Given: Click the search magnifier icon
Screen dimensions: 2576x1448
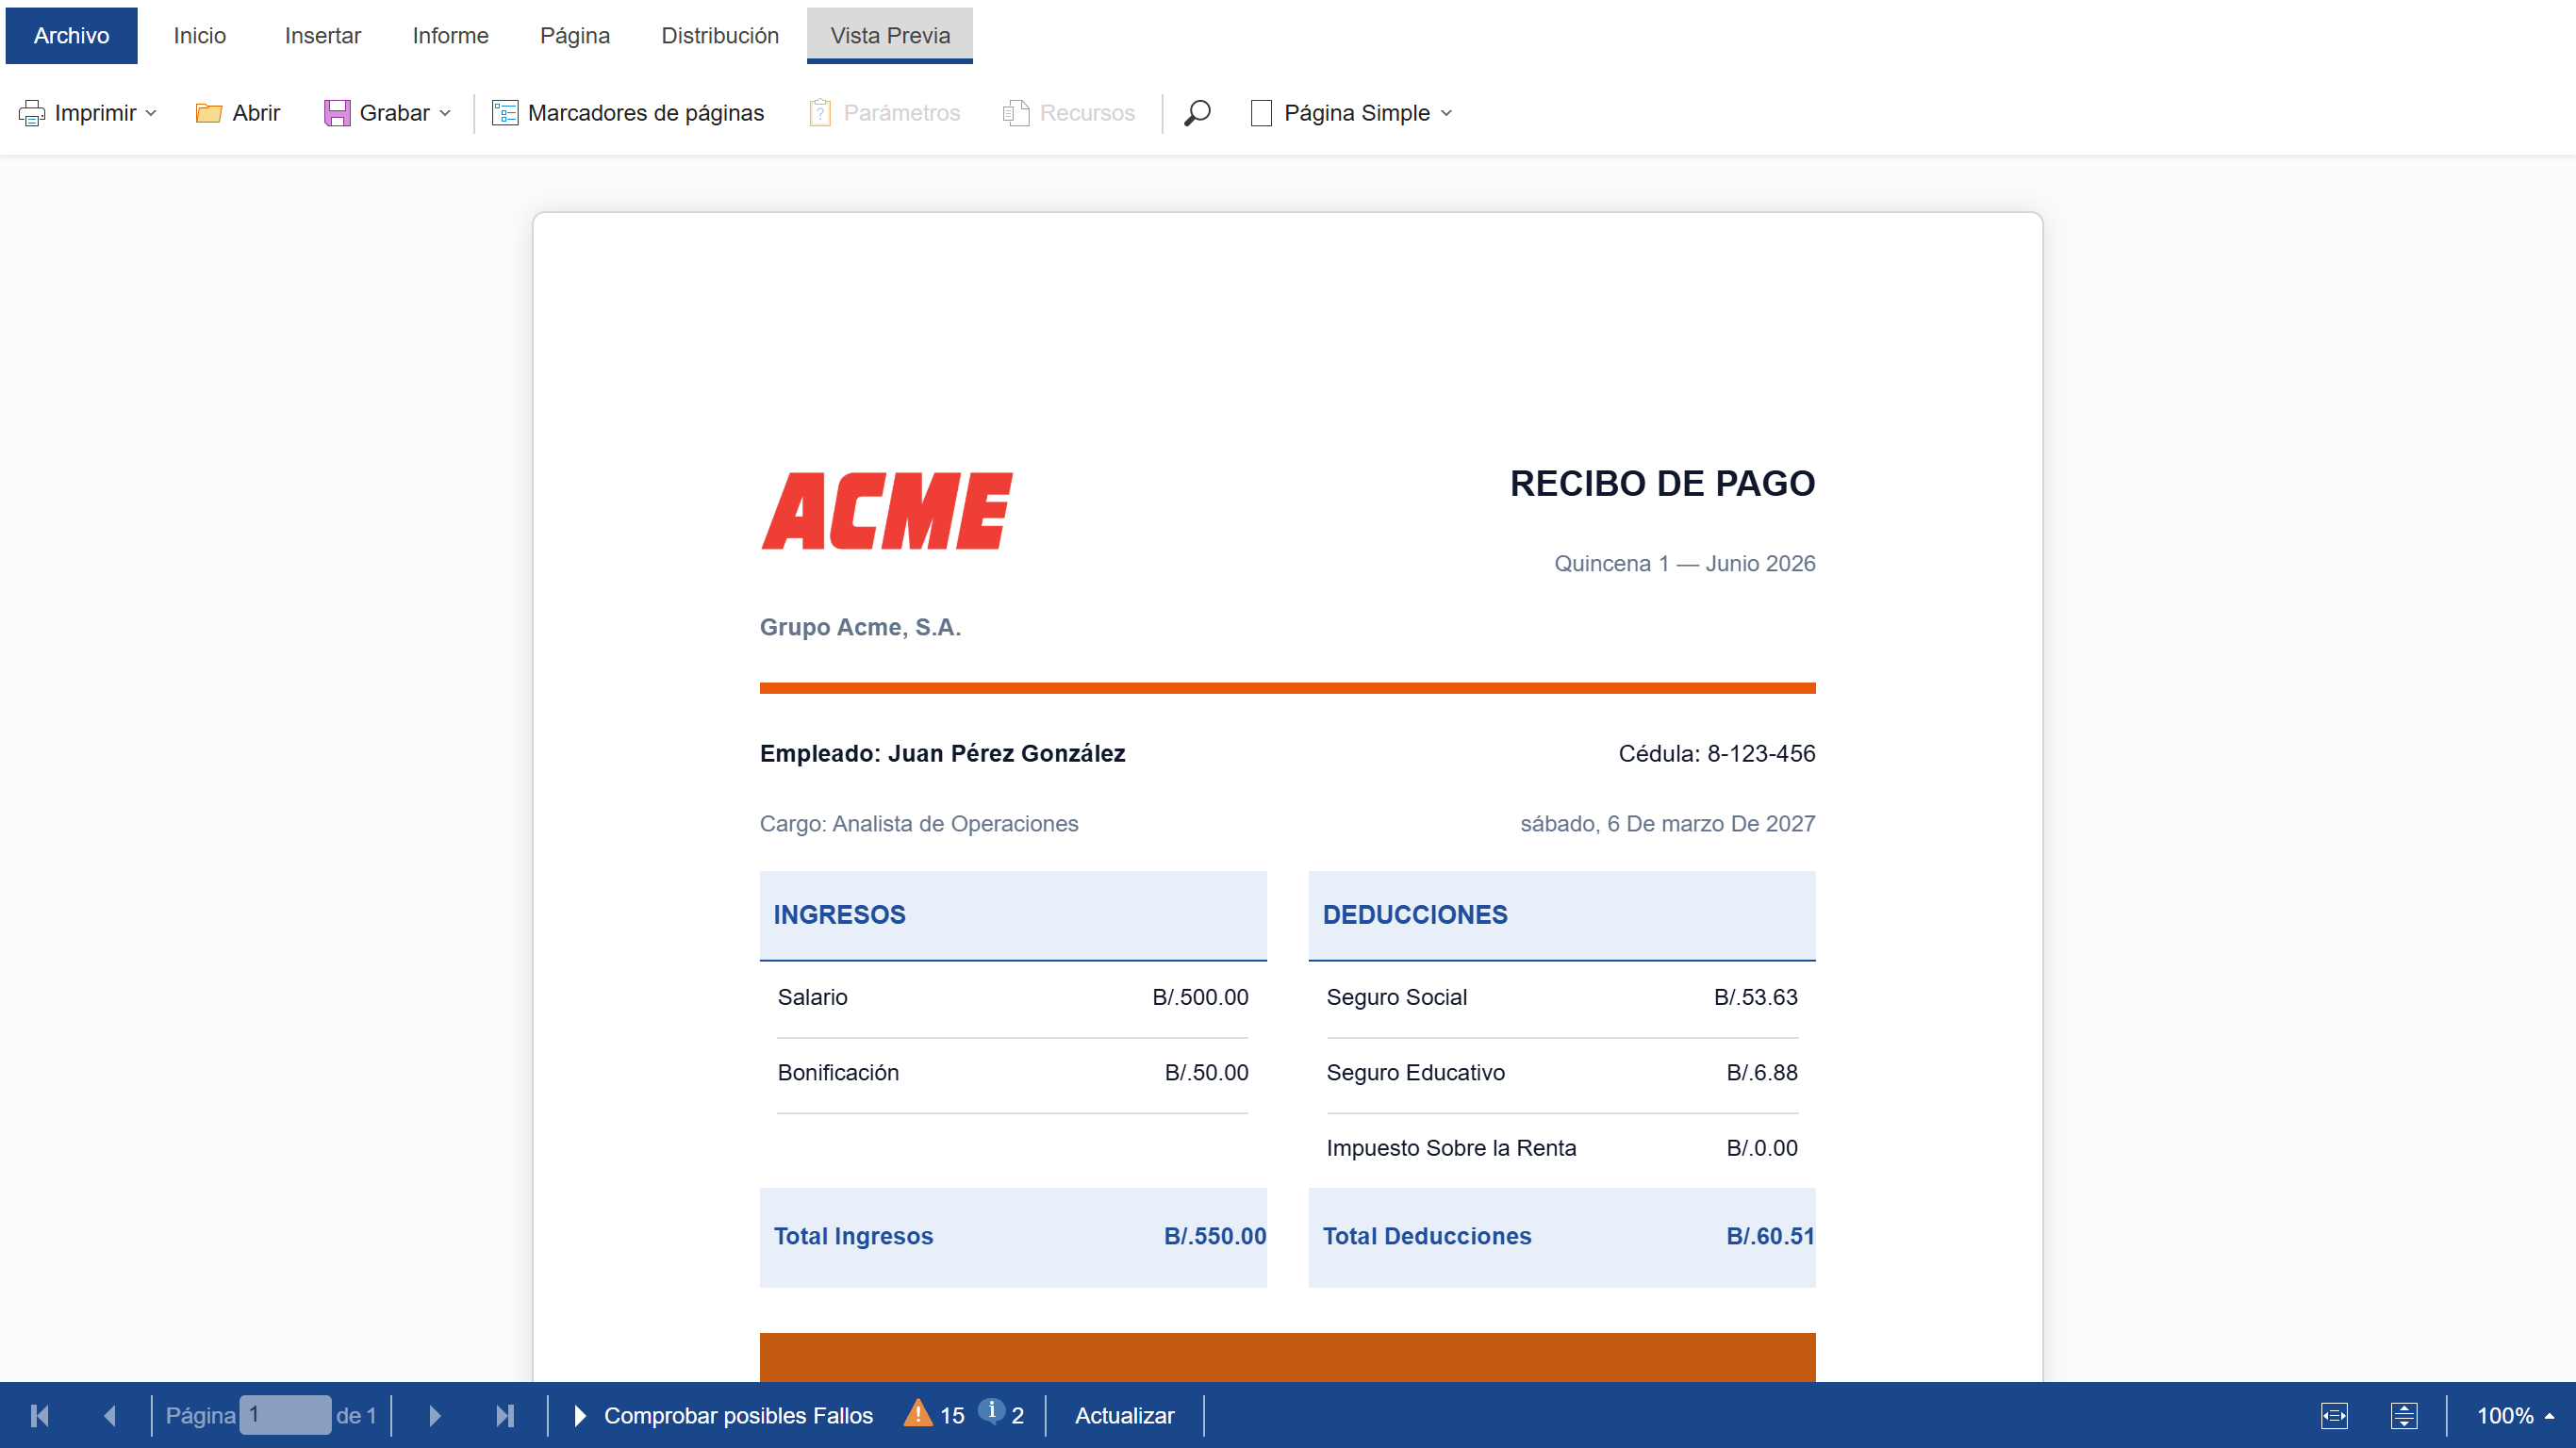Looking at the screenshot, I should click(x=1197, y=113).
